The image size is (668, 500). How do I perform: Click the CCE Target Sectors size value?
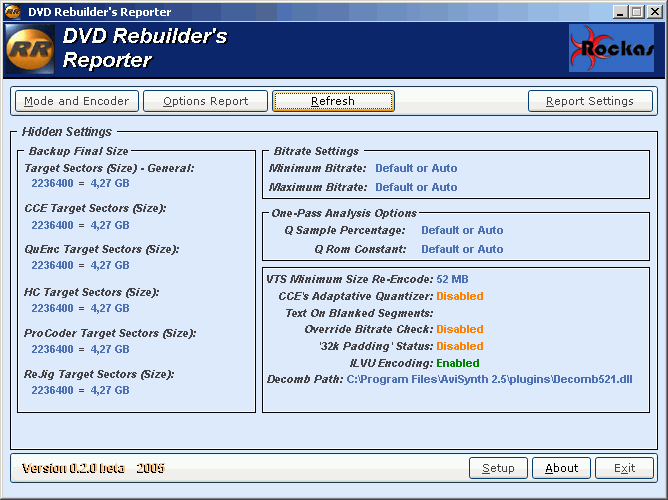point(81,225)
